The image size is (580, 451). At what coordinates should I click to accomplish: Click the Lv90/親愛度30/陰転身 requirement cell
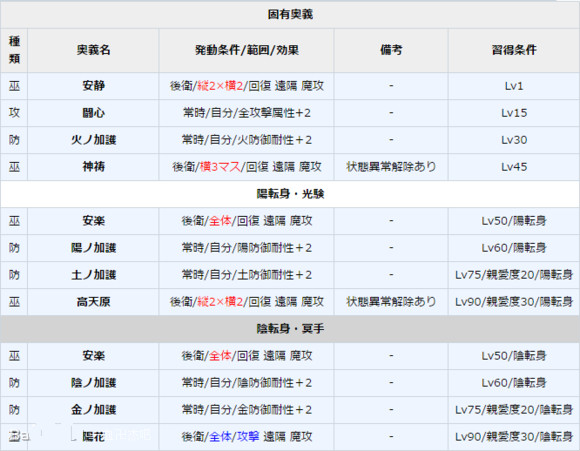tap(514, 437)
